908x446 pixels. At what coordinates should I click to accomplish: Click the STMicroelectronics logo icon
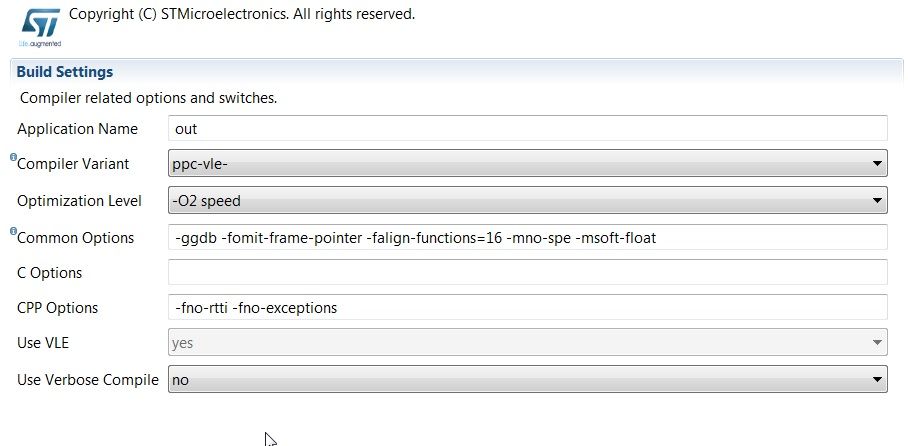(x=41, y=28)
